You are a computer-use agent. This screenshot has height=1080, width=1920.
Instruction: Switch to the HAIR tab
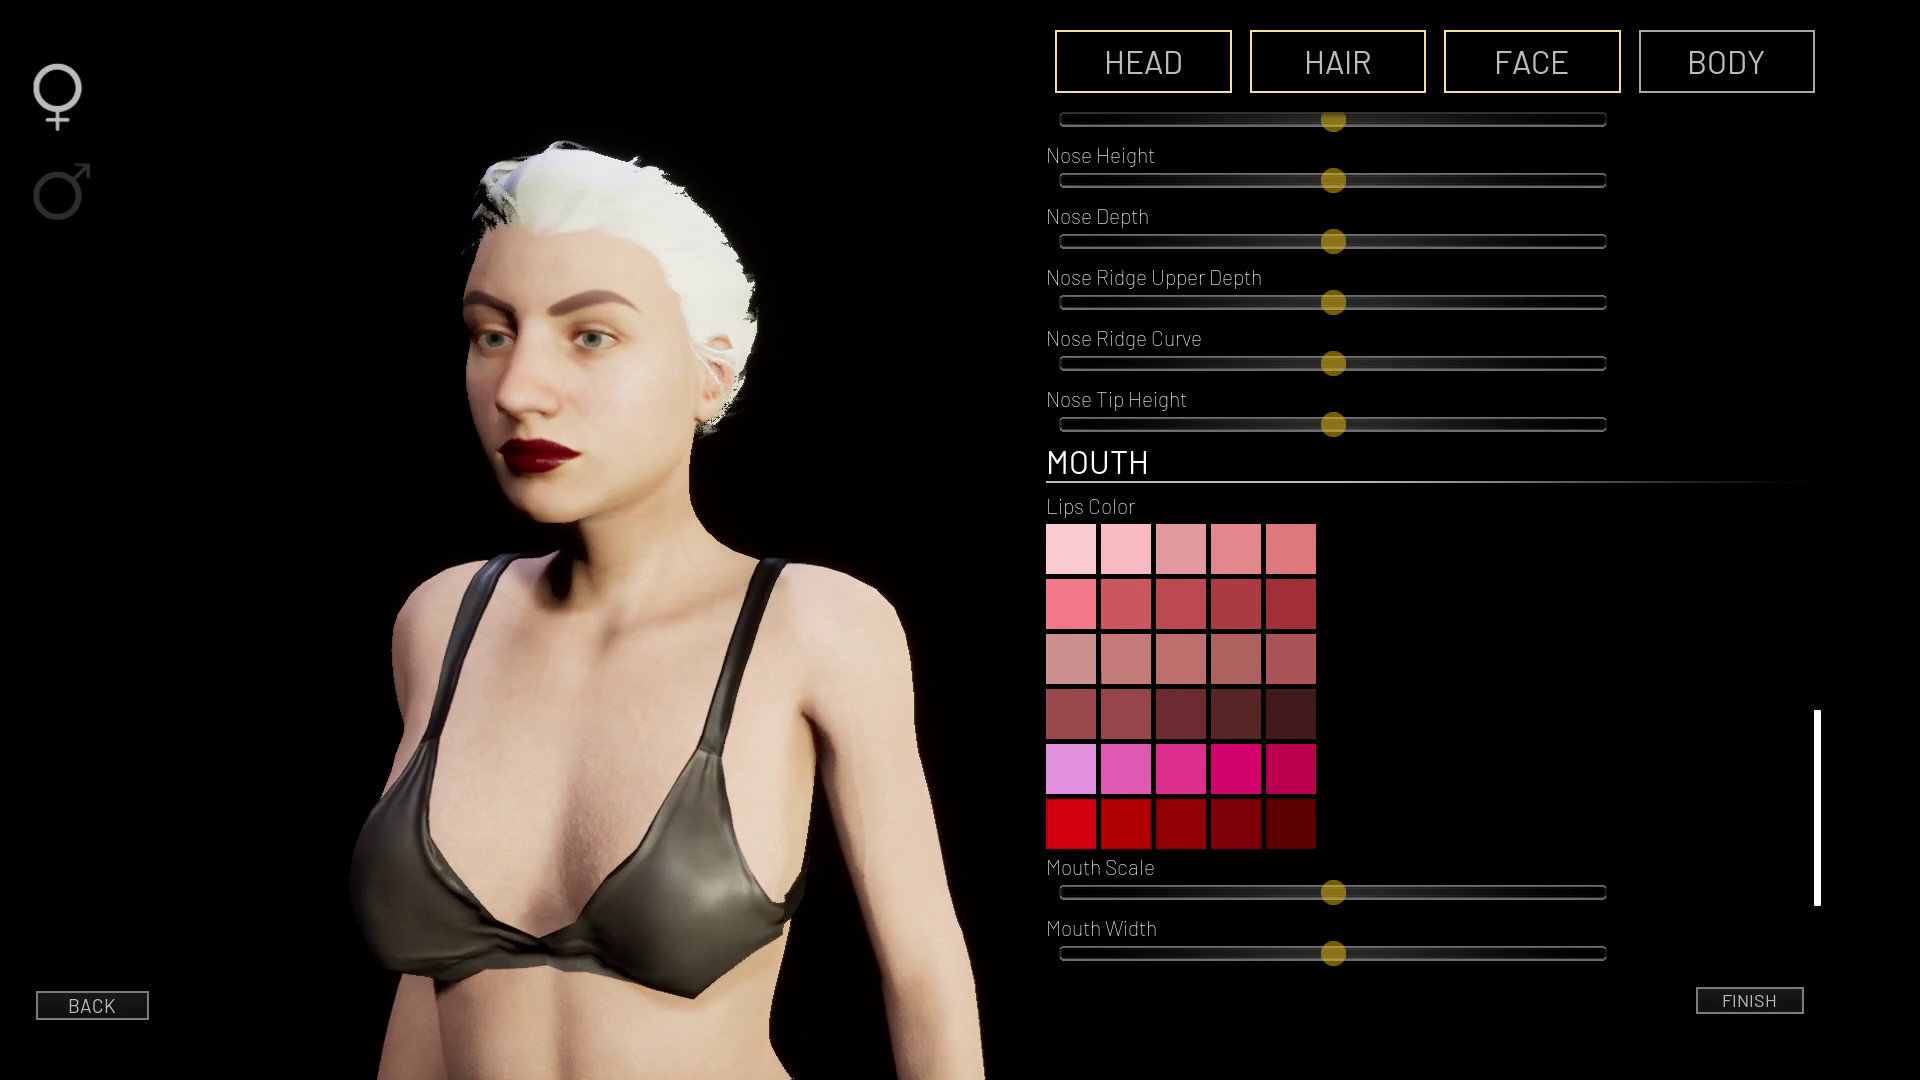[x=1337, y=62]
